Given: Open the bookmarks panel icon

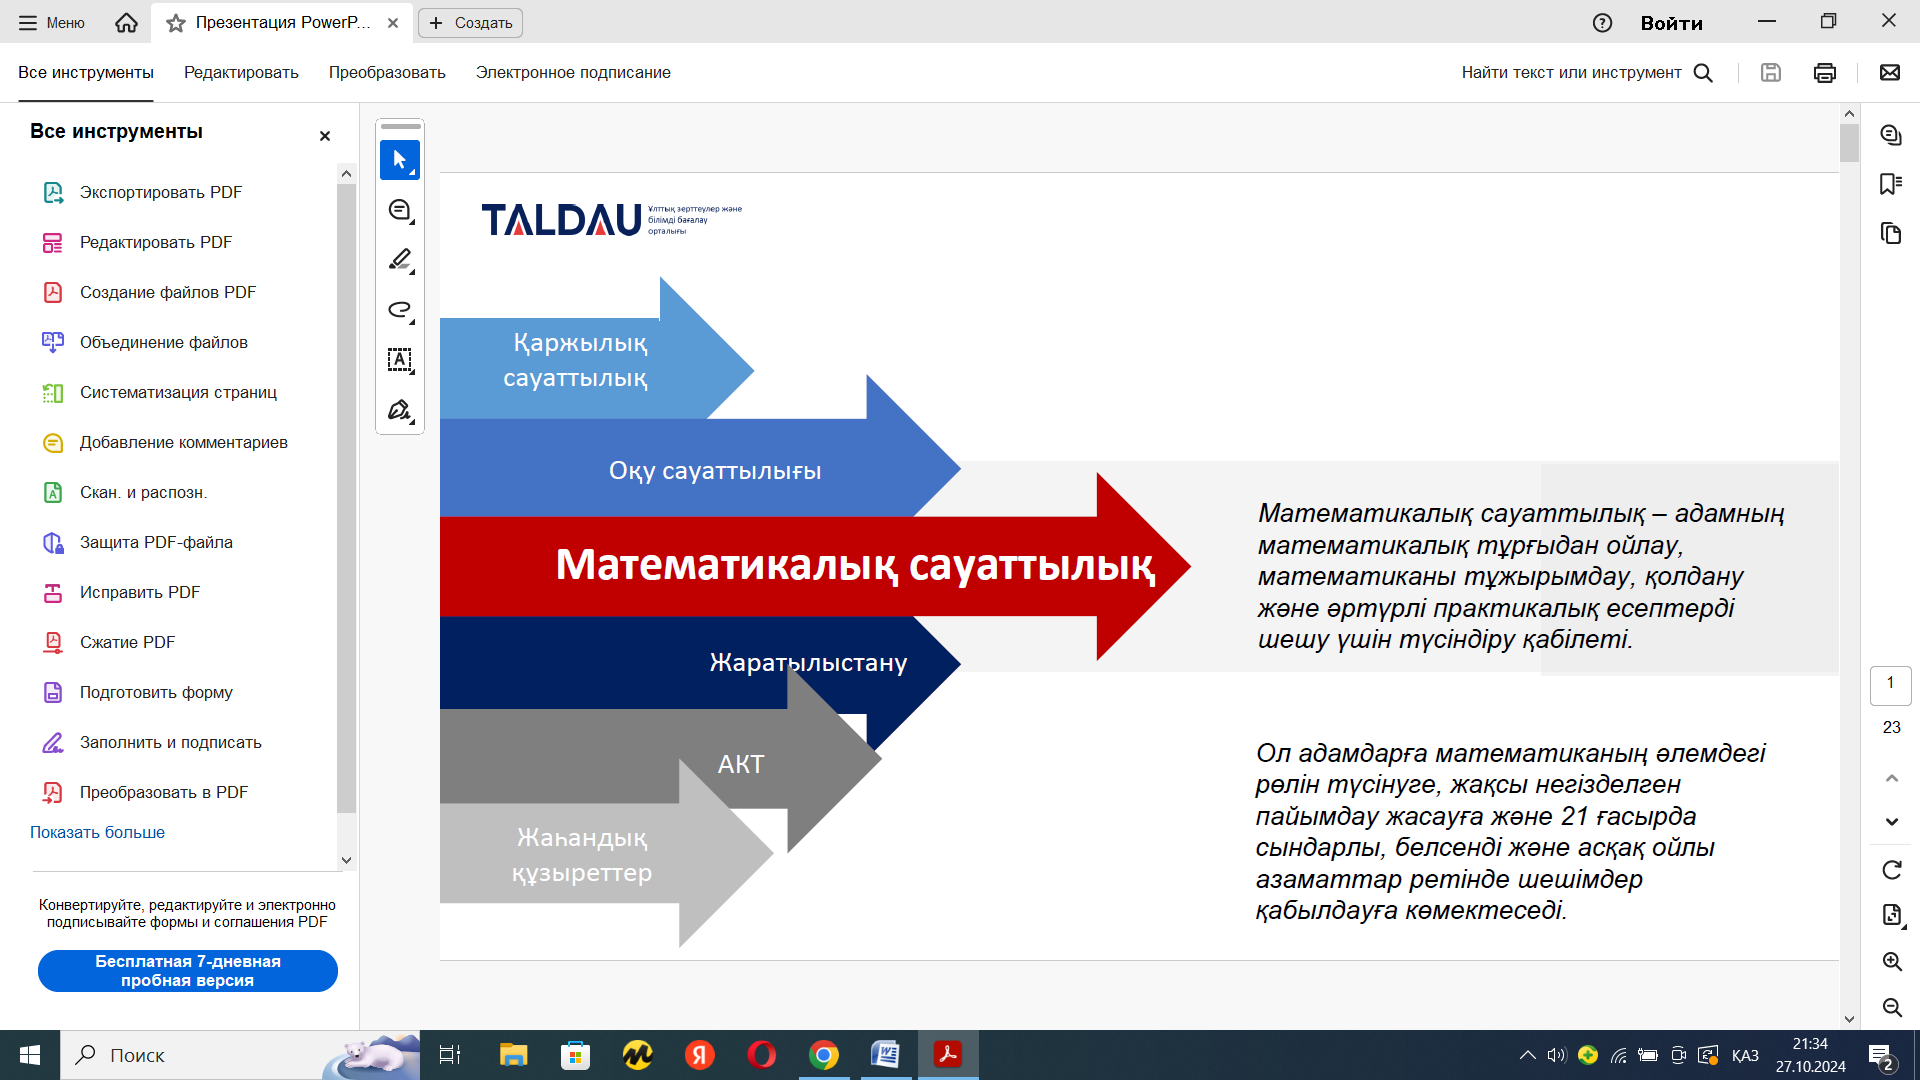Looking at the screenshot, I should click(1890, 184).
